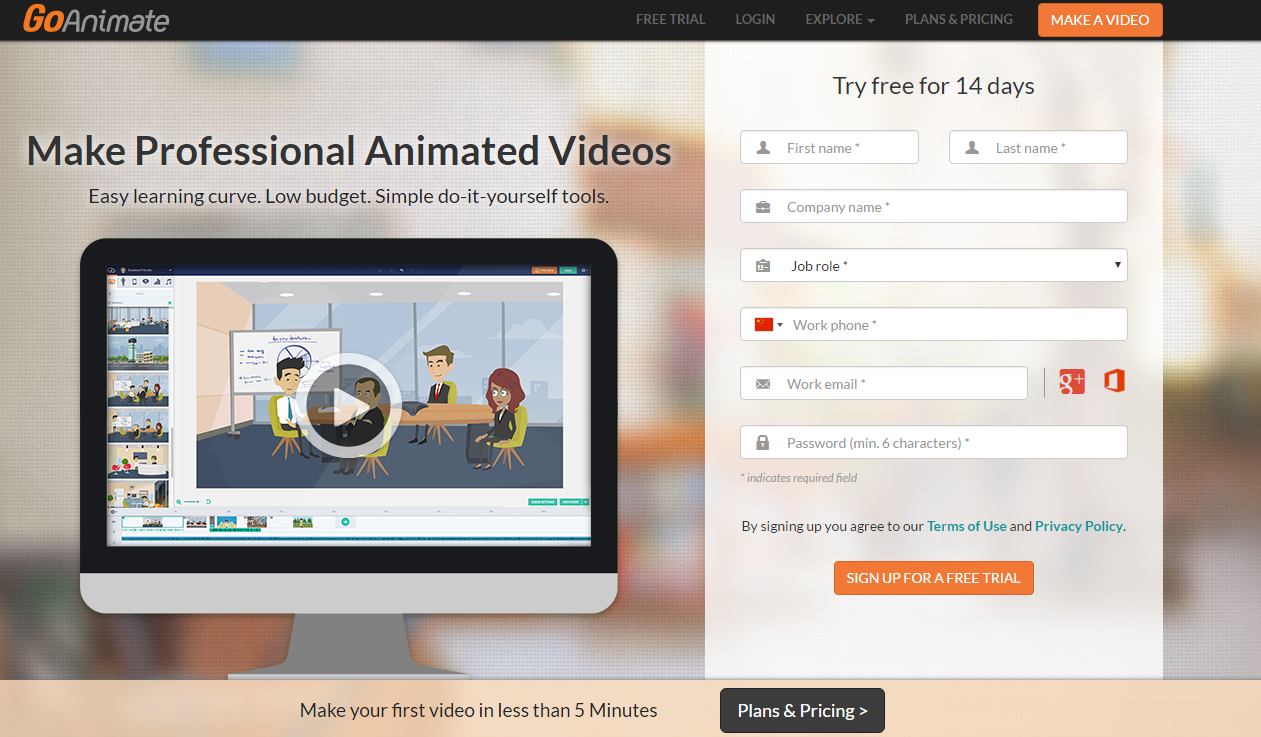Screen dimensions: 1261x737
Task: Click the orange MAKE A VIDEO button
Action: pos(1100,20)
